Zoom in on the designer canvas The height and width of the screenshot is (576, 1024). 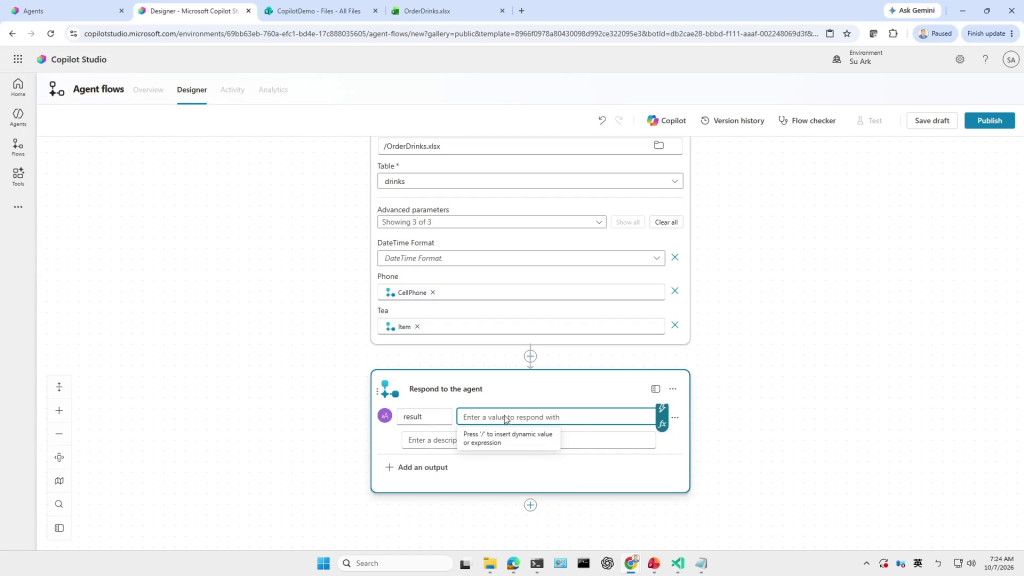(59, 411)
